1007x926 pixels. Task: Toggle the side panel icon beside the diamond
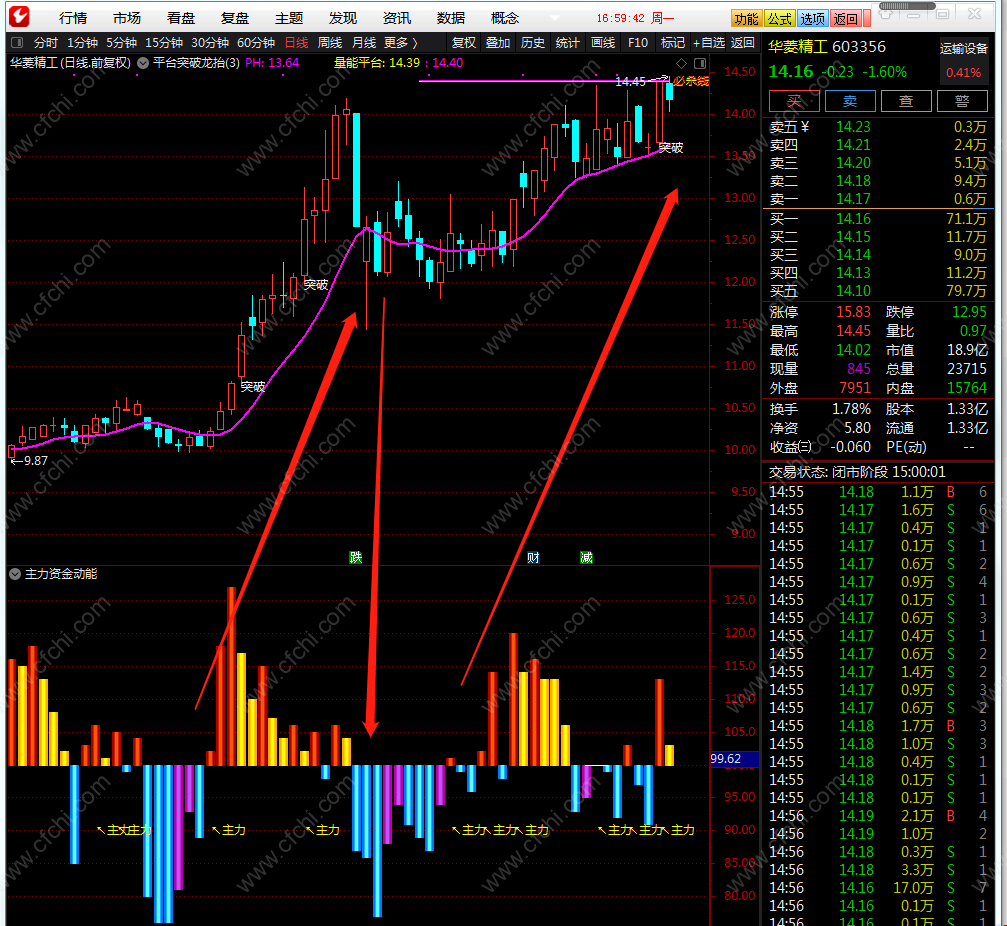coord(700,63)
